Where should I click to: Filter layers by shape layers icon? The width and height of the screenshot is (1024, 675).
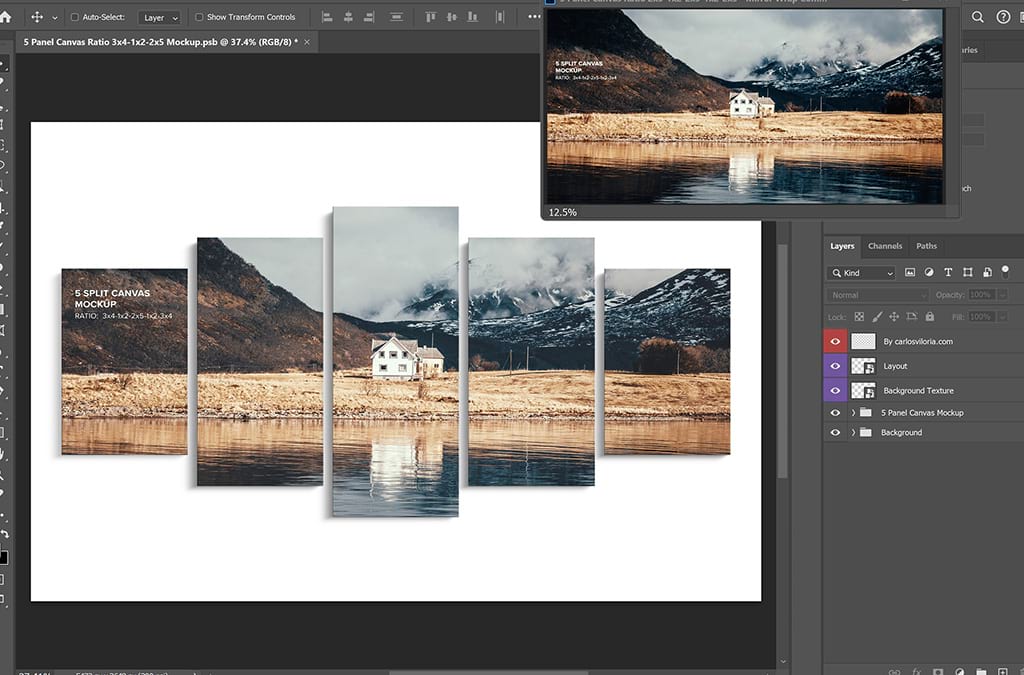click(968, 272)
